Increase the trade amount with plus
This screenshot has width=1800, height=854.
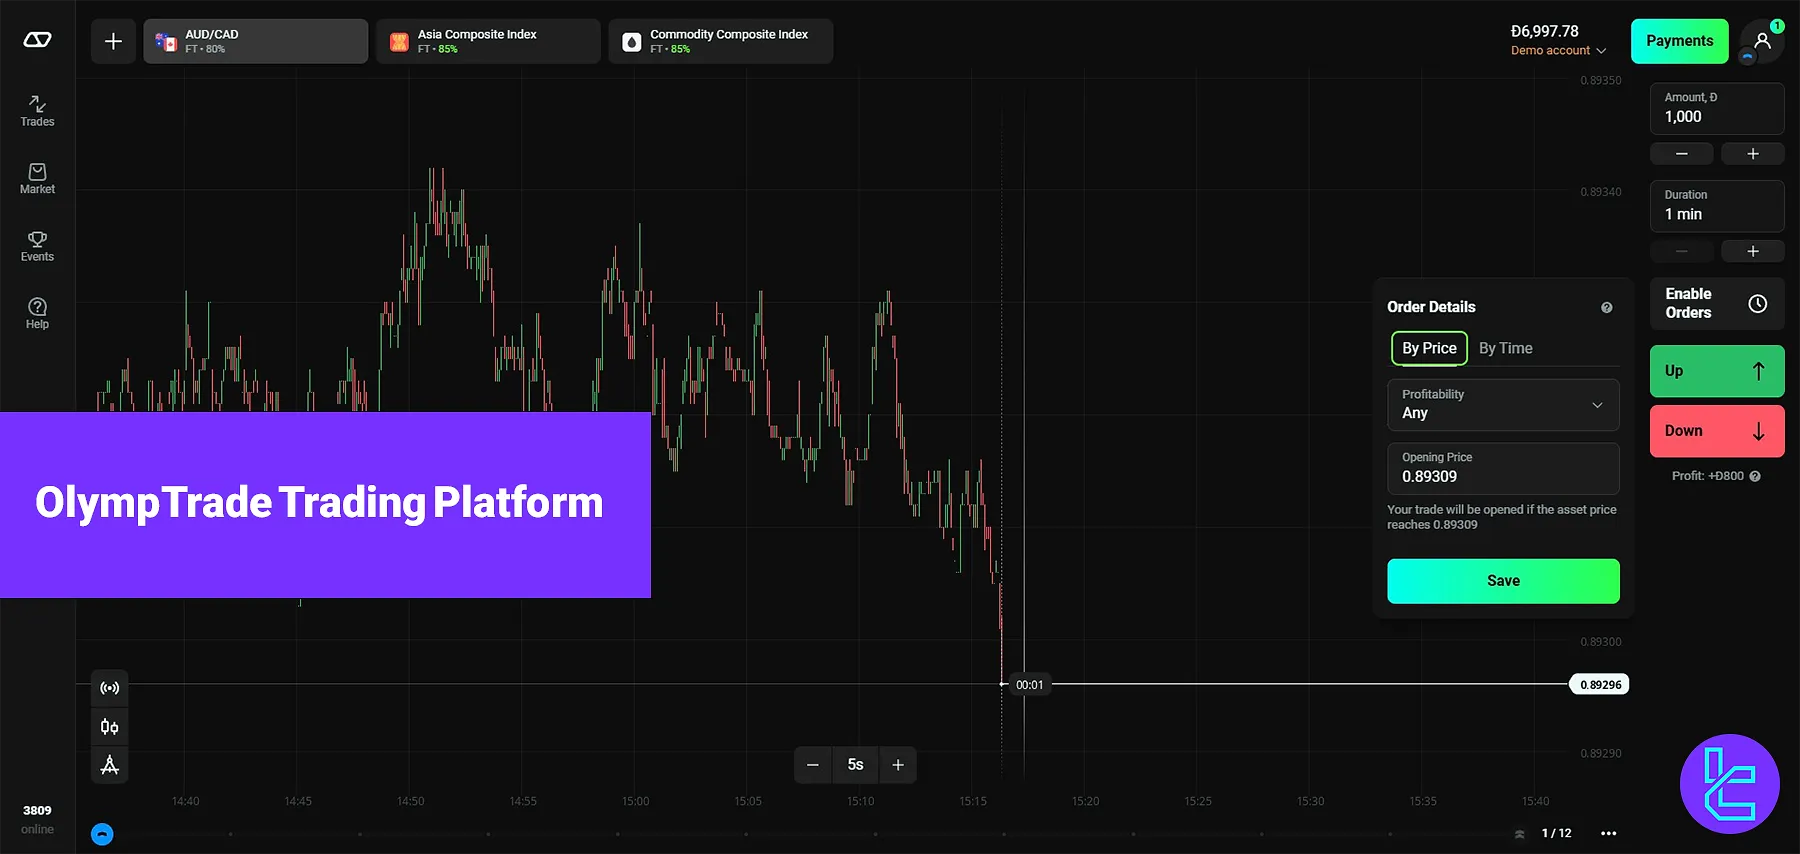tap(1753, 154)
